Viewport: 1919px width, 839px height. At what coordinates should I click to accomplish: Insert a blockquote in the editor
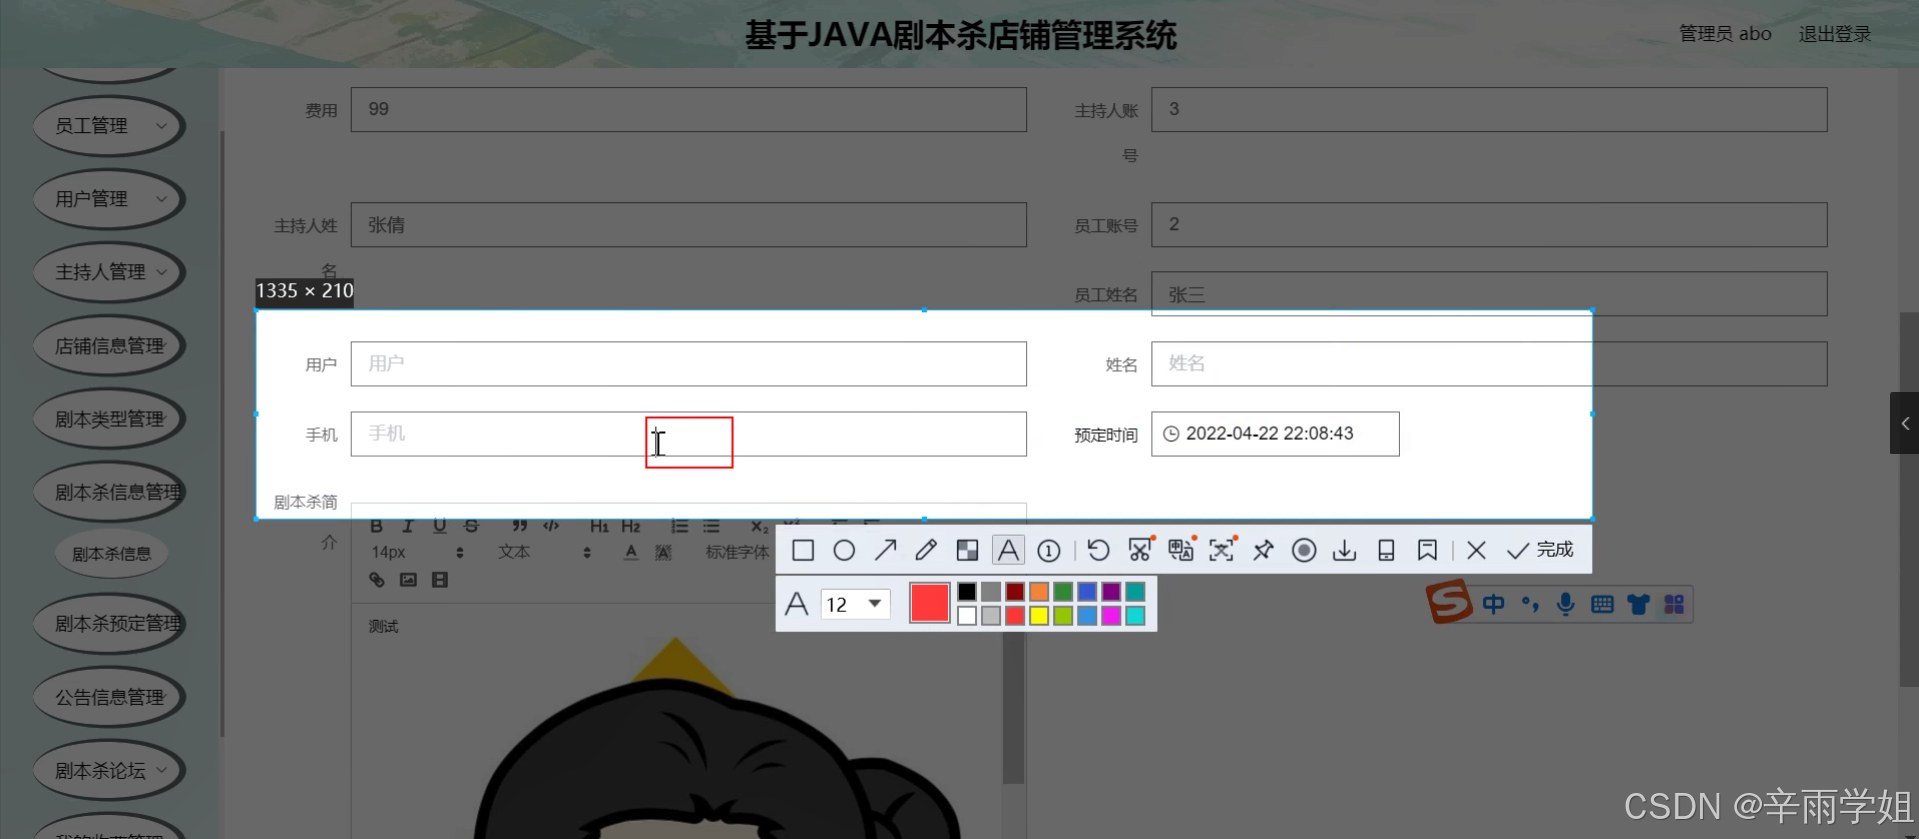pos(520,526)
